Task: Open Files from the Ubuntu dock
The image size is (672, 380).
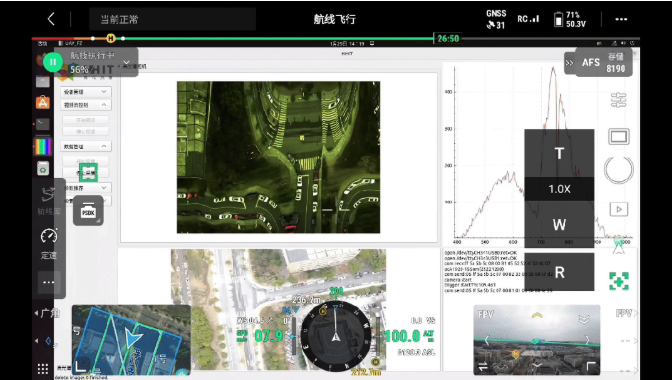Action: coord(42,81)
